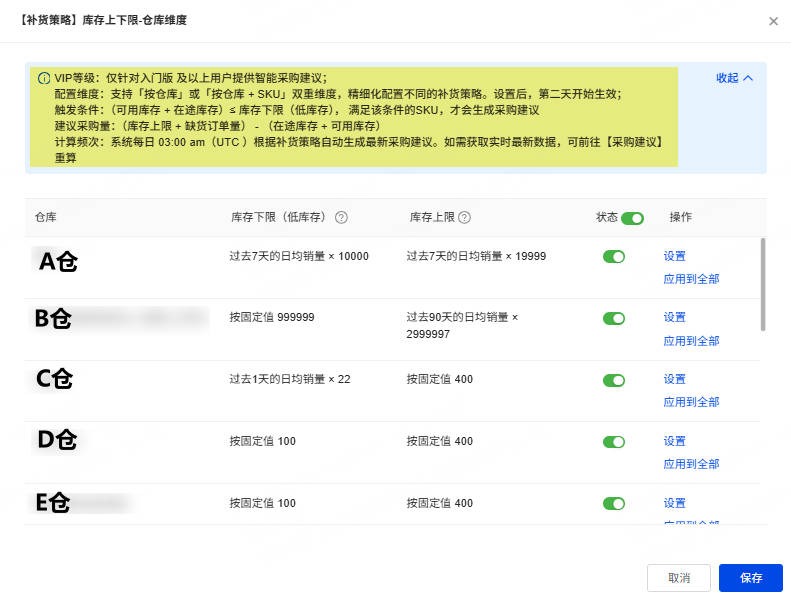This screenshot has height=601, width=791.
Task: Apply B仓 settings via 应用到全部
Action: [691, 341]
